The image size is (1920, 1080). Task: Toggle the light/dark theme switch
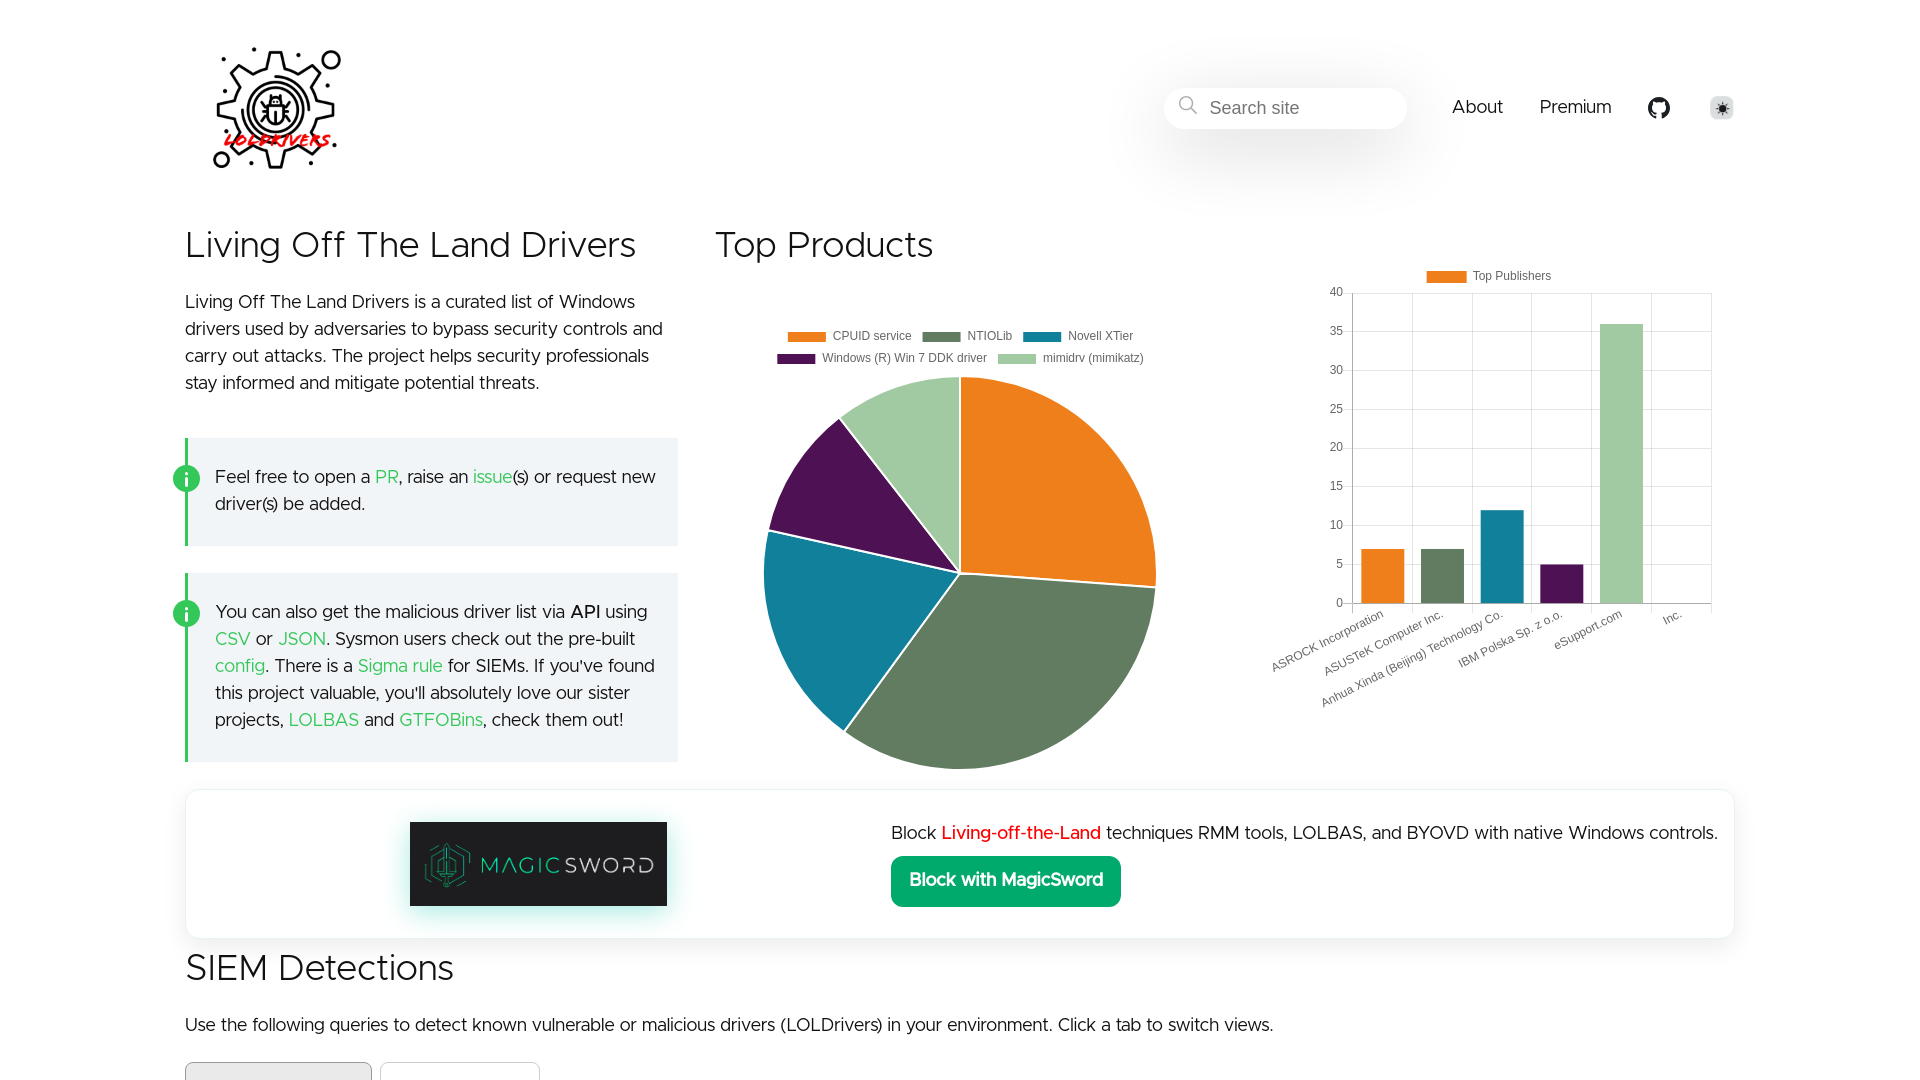pos(1722,108)
